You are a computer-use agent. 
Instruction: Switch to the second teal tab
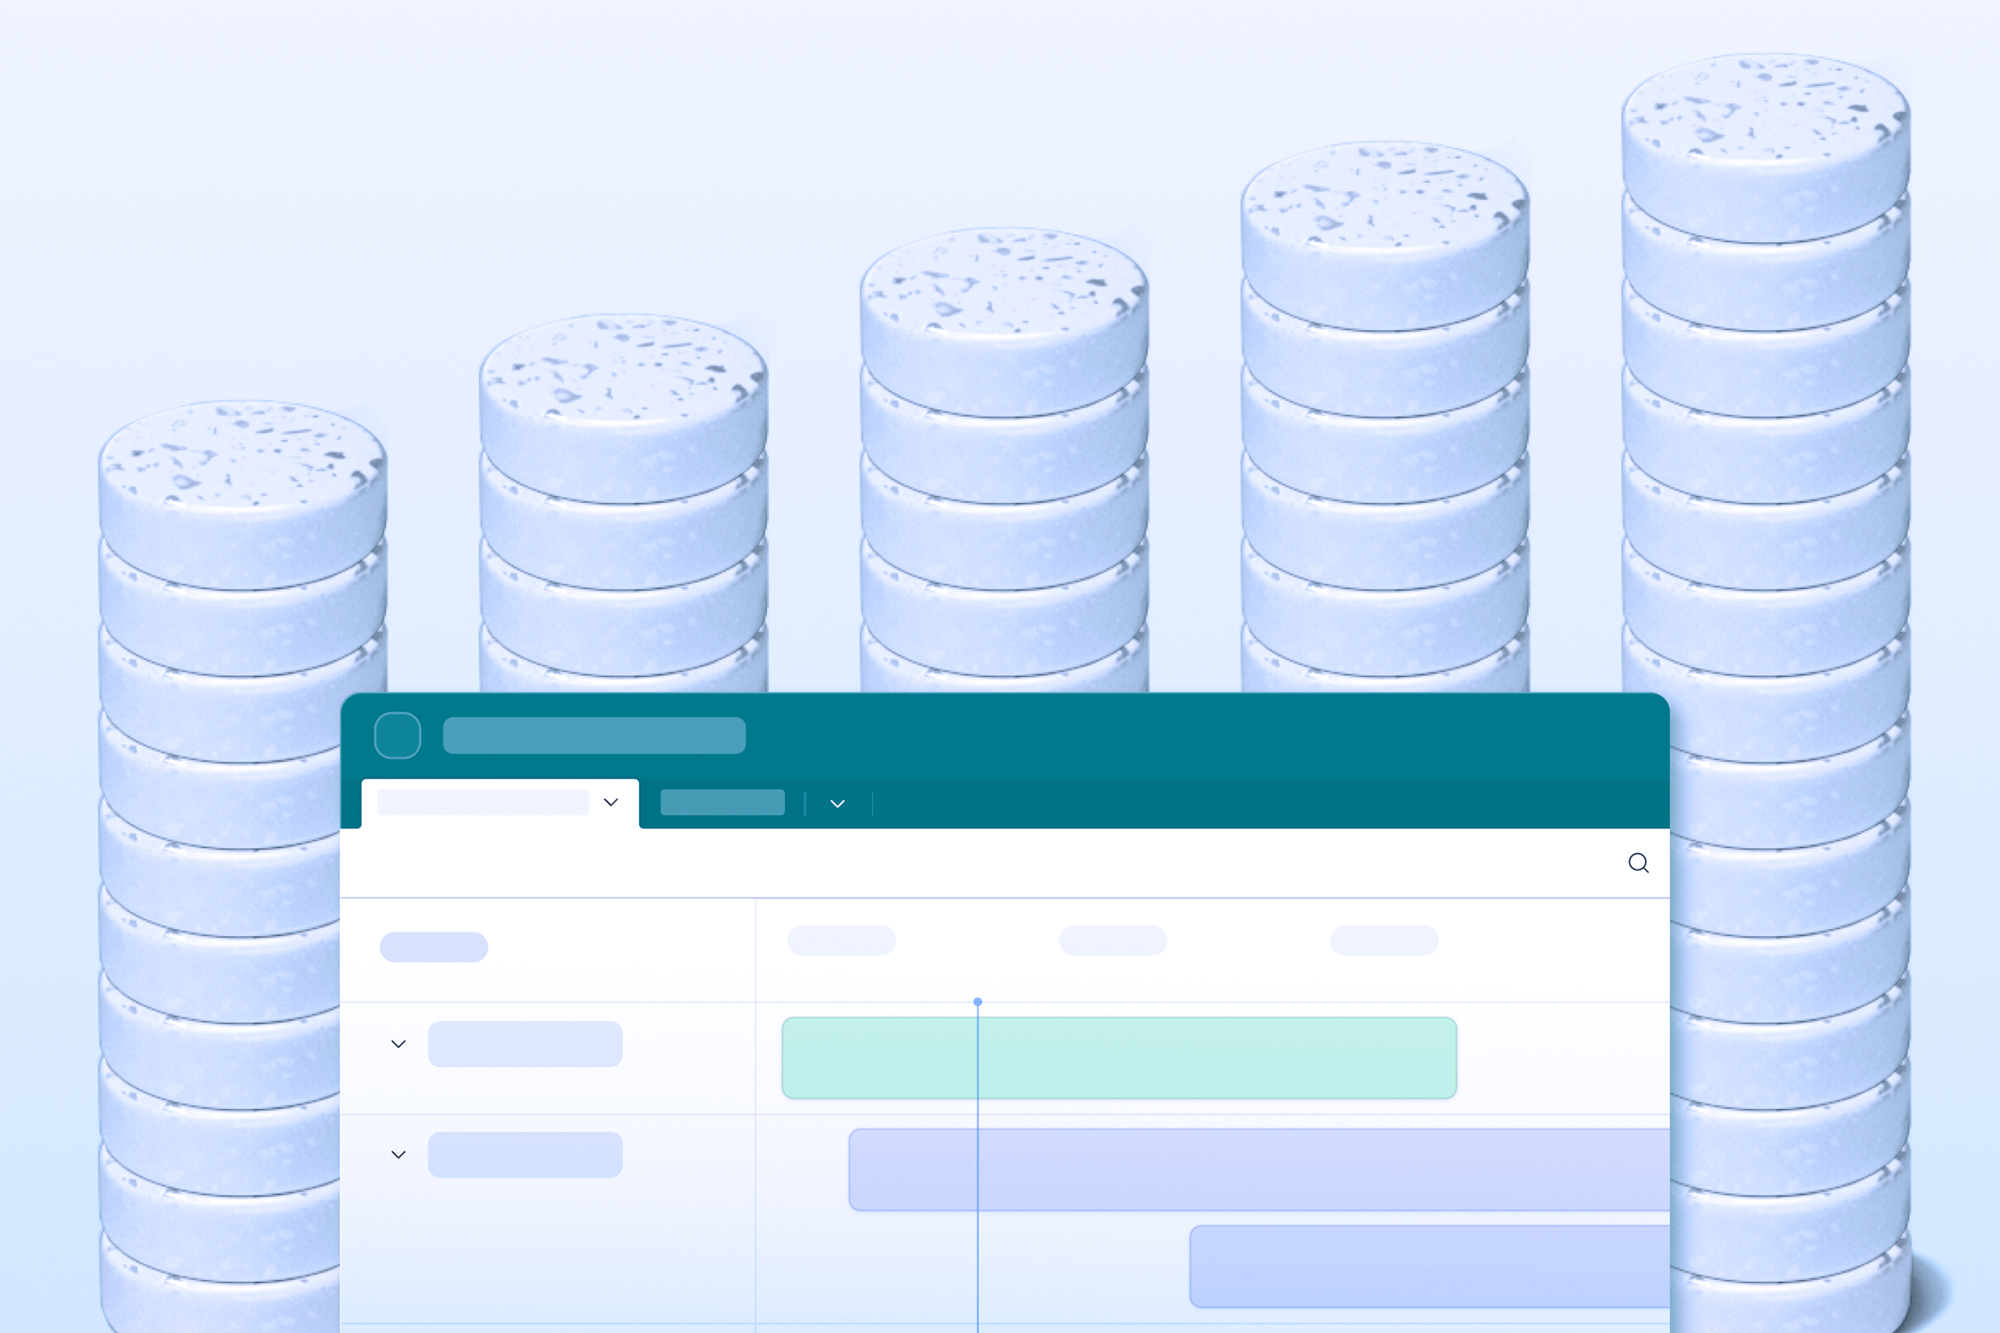(x=722, y=803)
